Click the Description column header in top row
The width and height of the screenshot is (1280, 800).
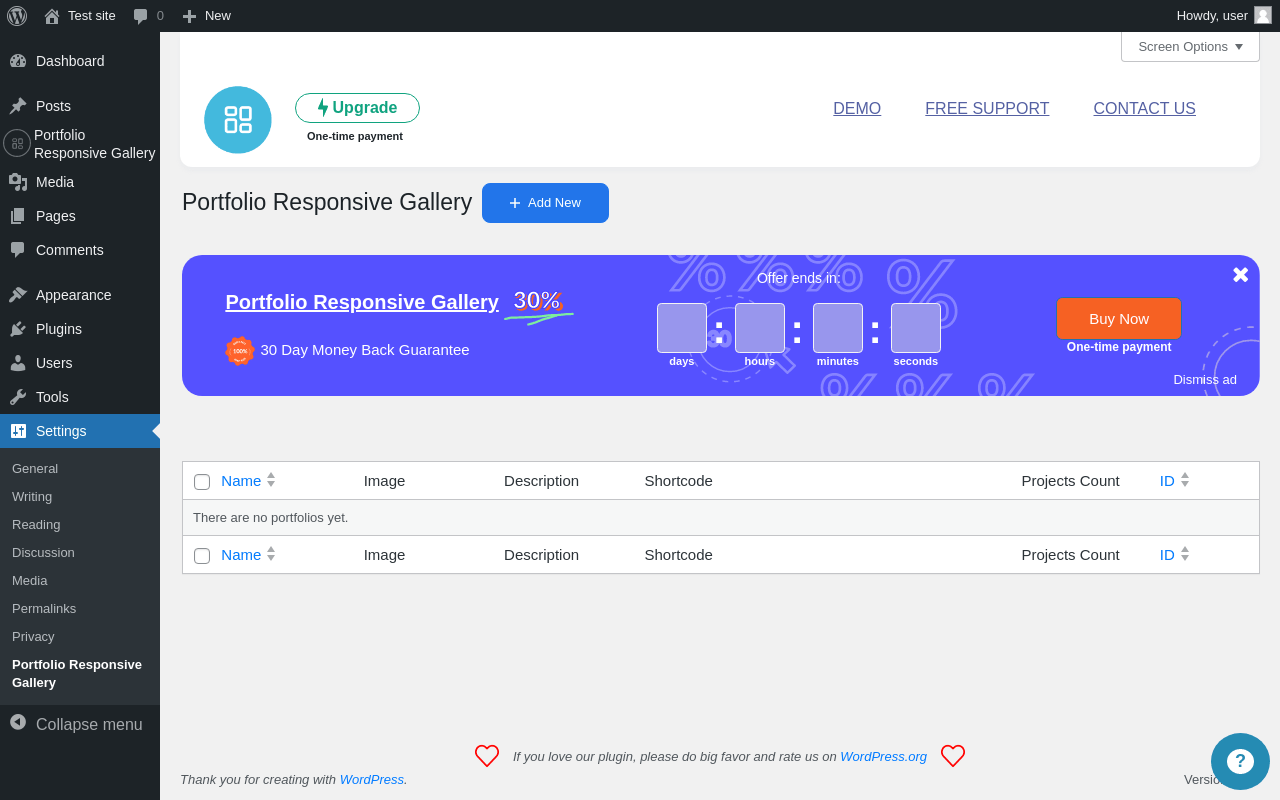(541, 481)
